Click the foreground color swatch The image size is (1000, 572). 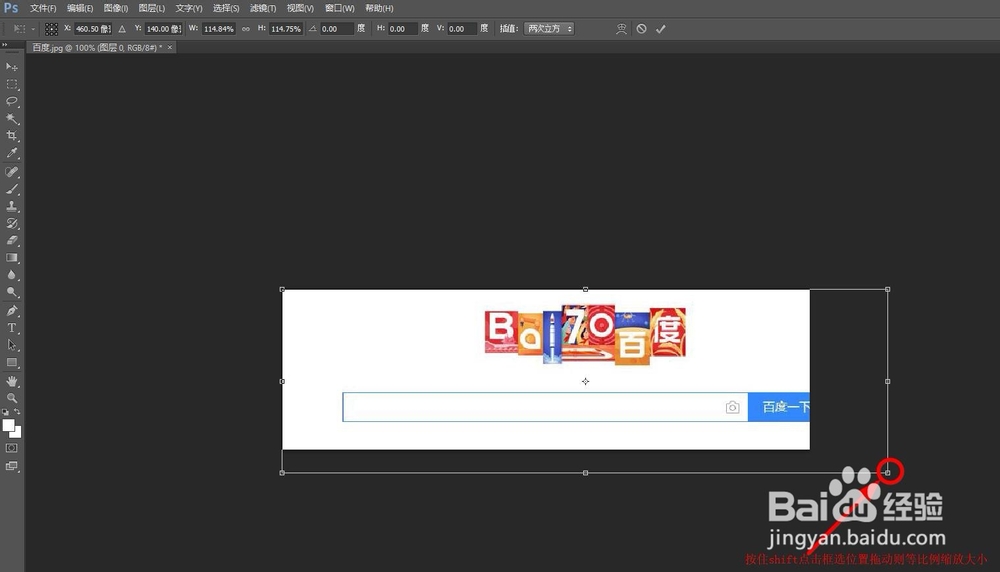pos(8,425)
